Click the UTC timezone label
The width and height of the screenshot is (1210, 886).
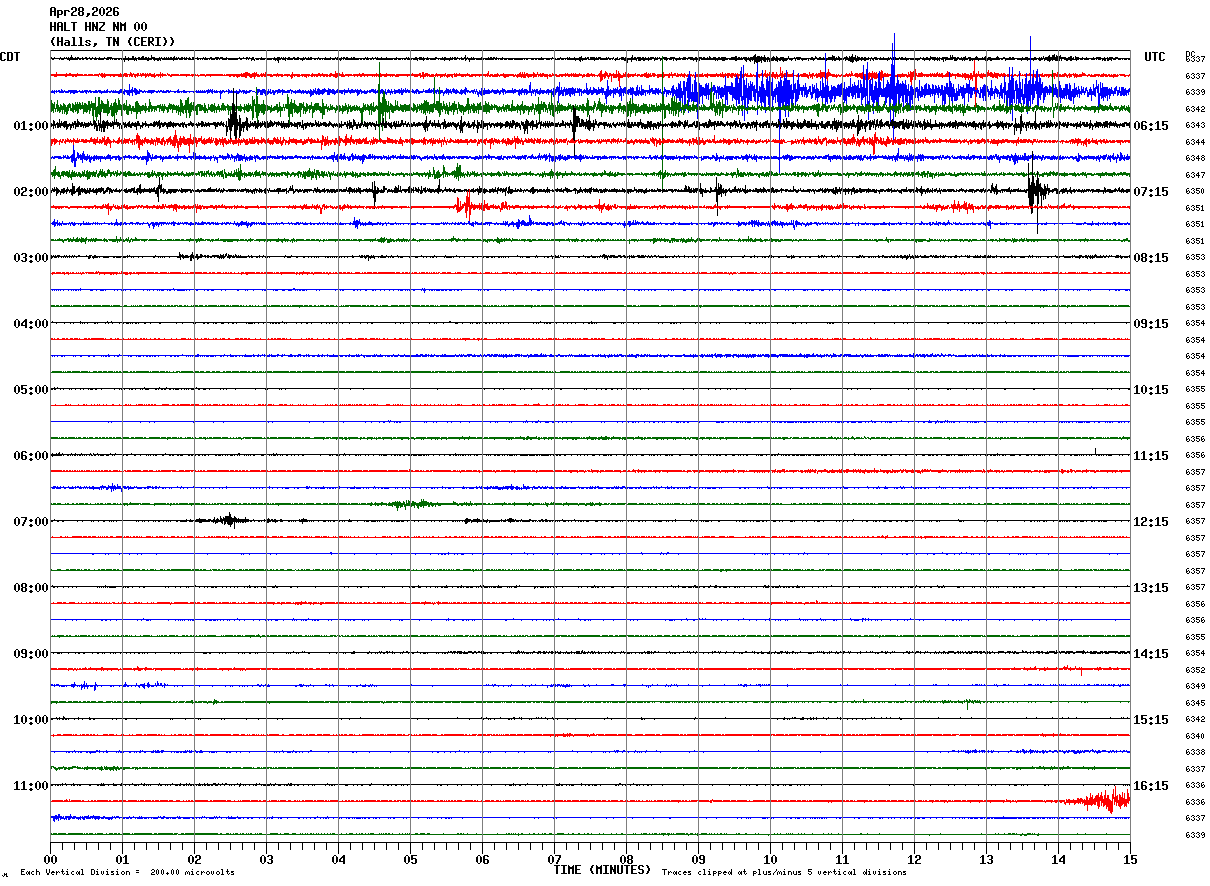coord(1155,57)
